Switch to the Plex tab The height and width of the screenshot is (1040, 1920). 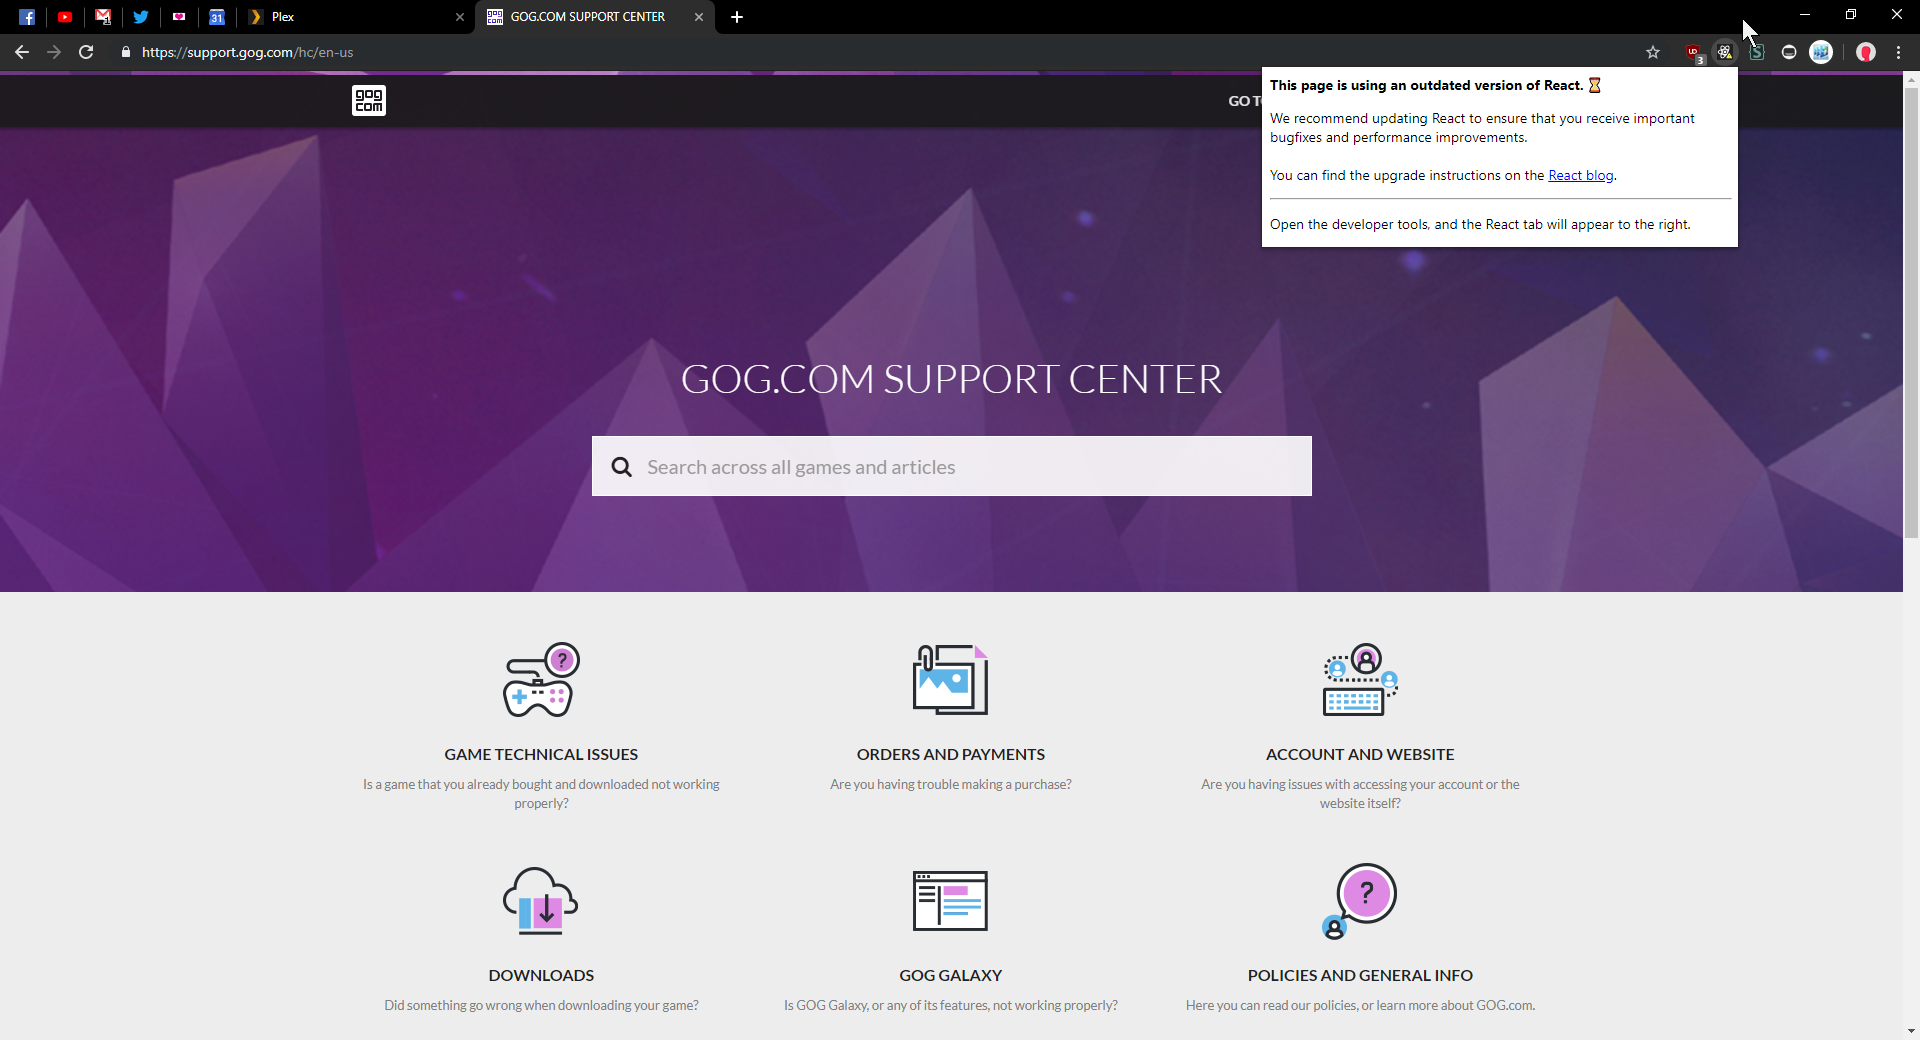(x=350, y=17)
